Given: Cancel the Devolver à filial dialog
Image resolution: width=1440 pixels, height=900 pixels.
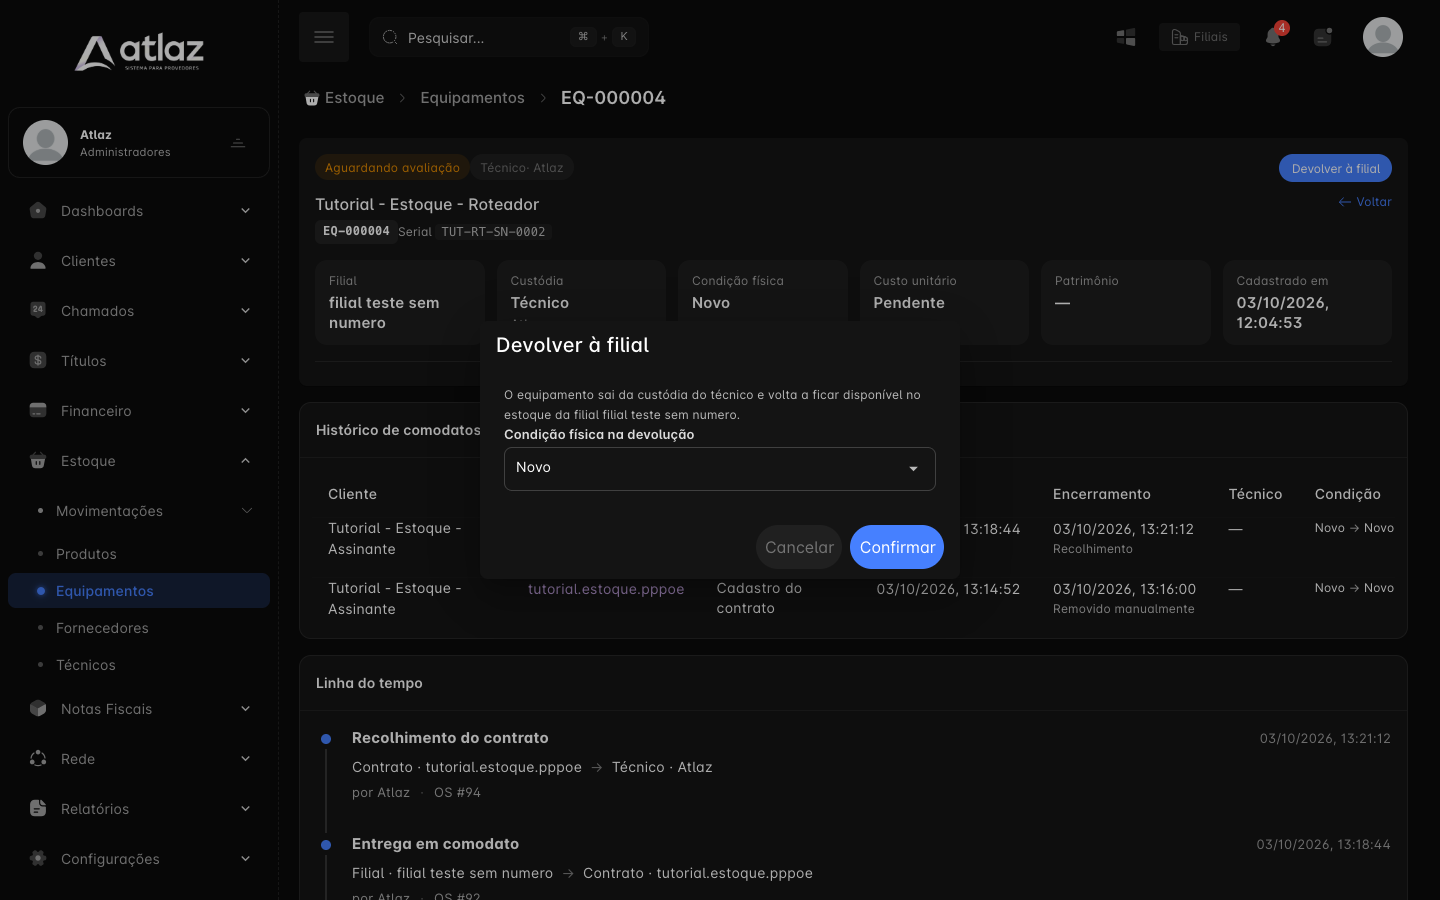Looking at the screenshot, I should click(x=799, y=547).
